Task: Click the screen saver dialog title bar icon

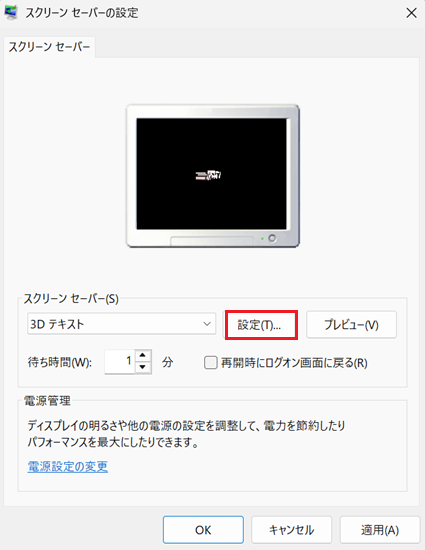Action: tap(11, 13)
